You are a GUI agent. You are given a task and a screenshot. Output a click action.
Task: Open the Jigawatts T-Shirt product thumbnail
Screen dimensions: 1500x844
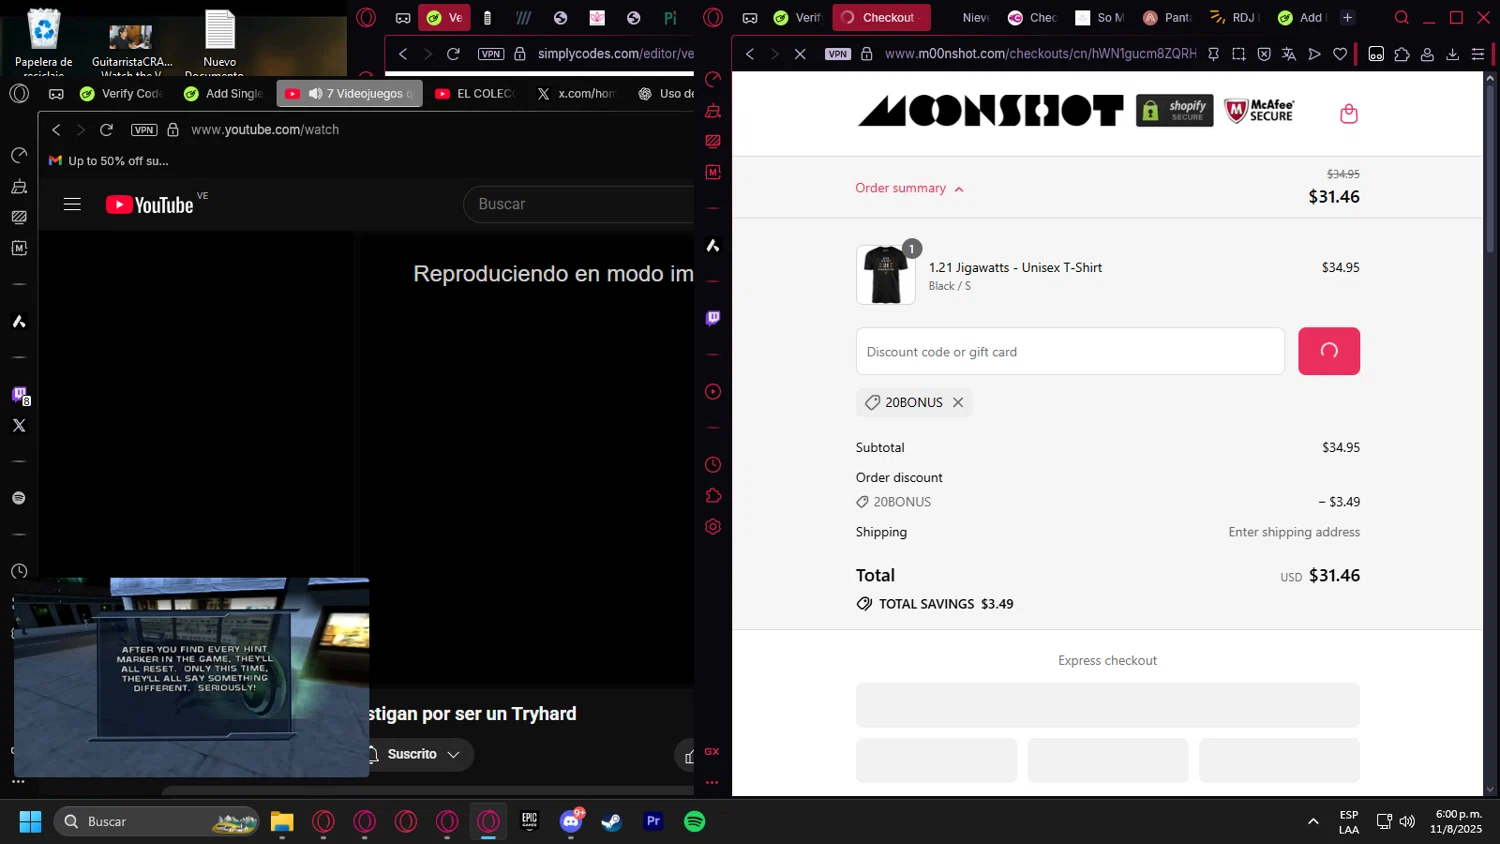[x=885, y=275]
